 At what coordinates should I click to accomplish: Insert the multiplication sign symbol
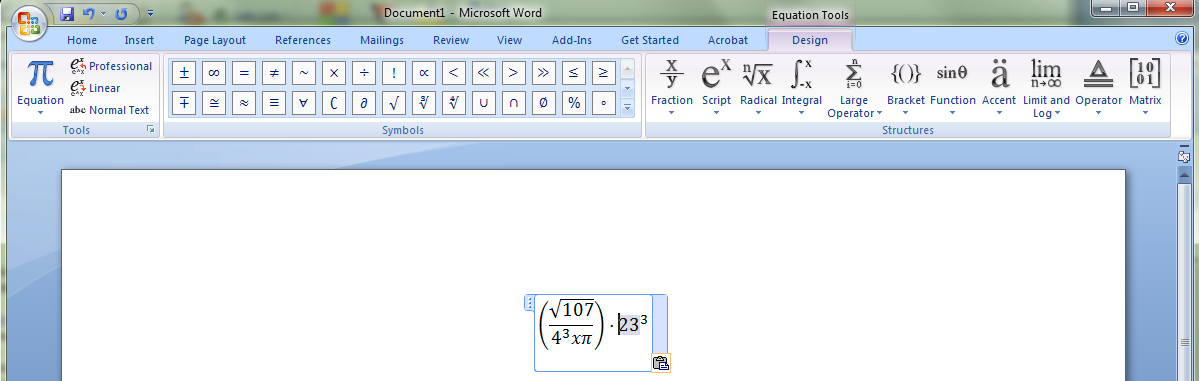[x=333, y=73]
